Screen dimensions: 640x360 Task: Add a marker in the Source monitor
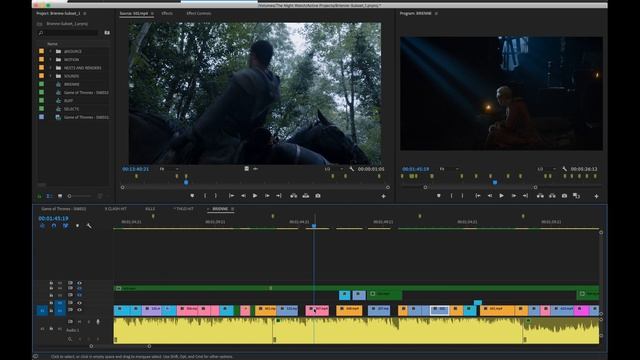coord(192,196)
